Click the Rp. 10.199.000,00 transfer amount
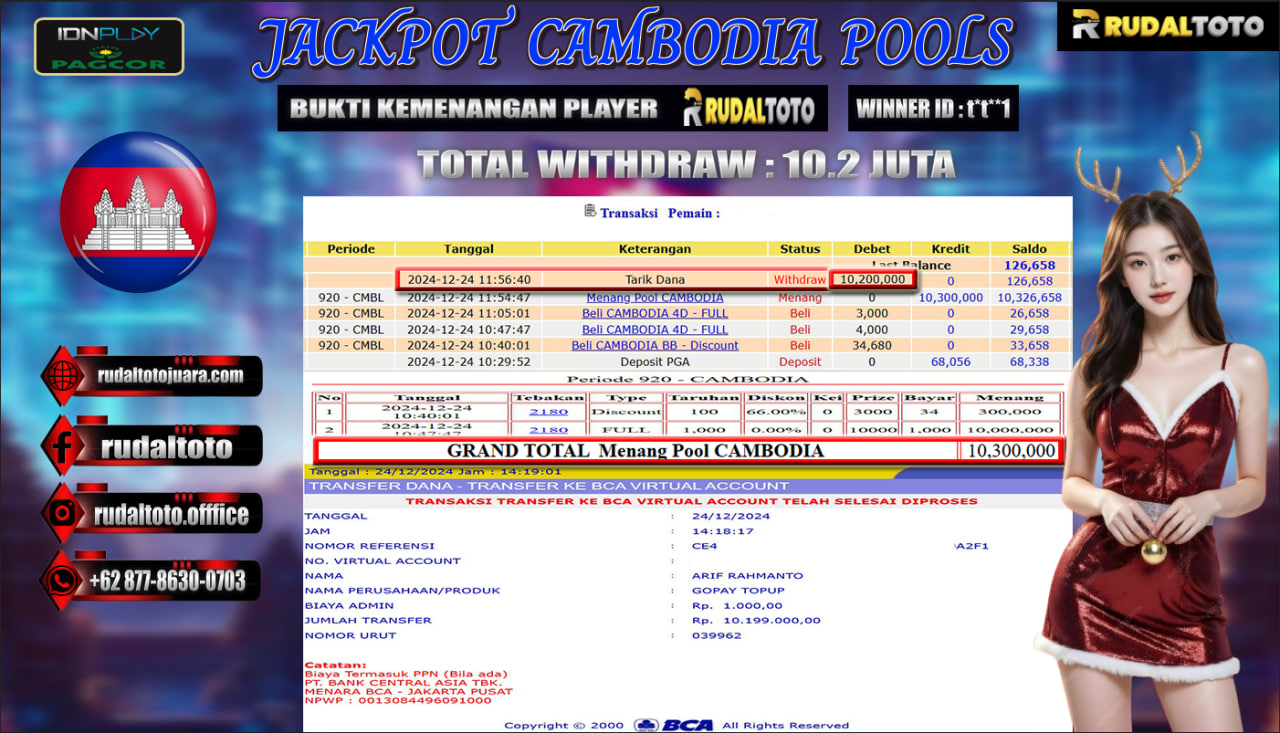 [x=756, y=620]
